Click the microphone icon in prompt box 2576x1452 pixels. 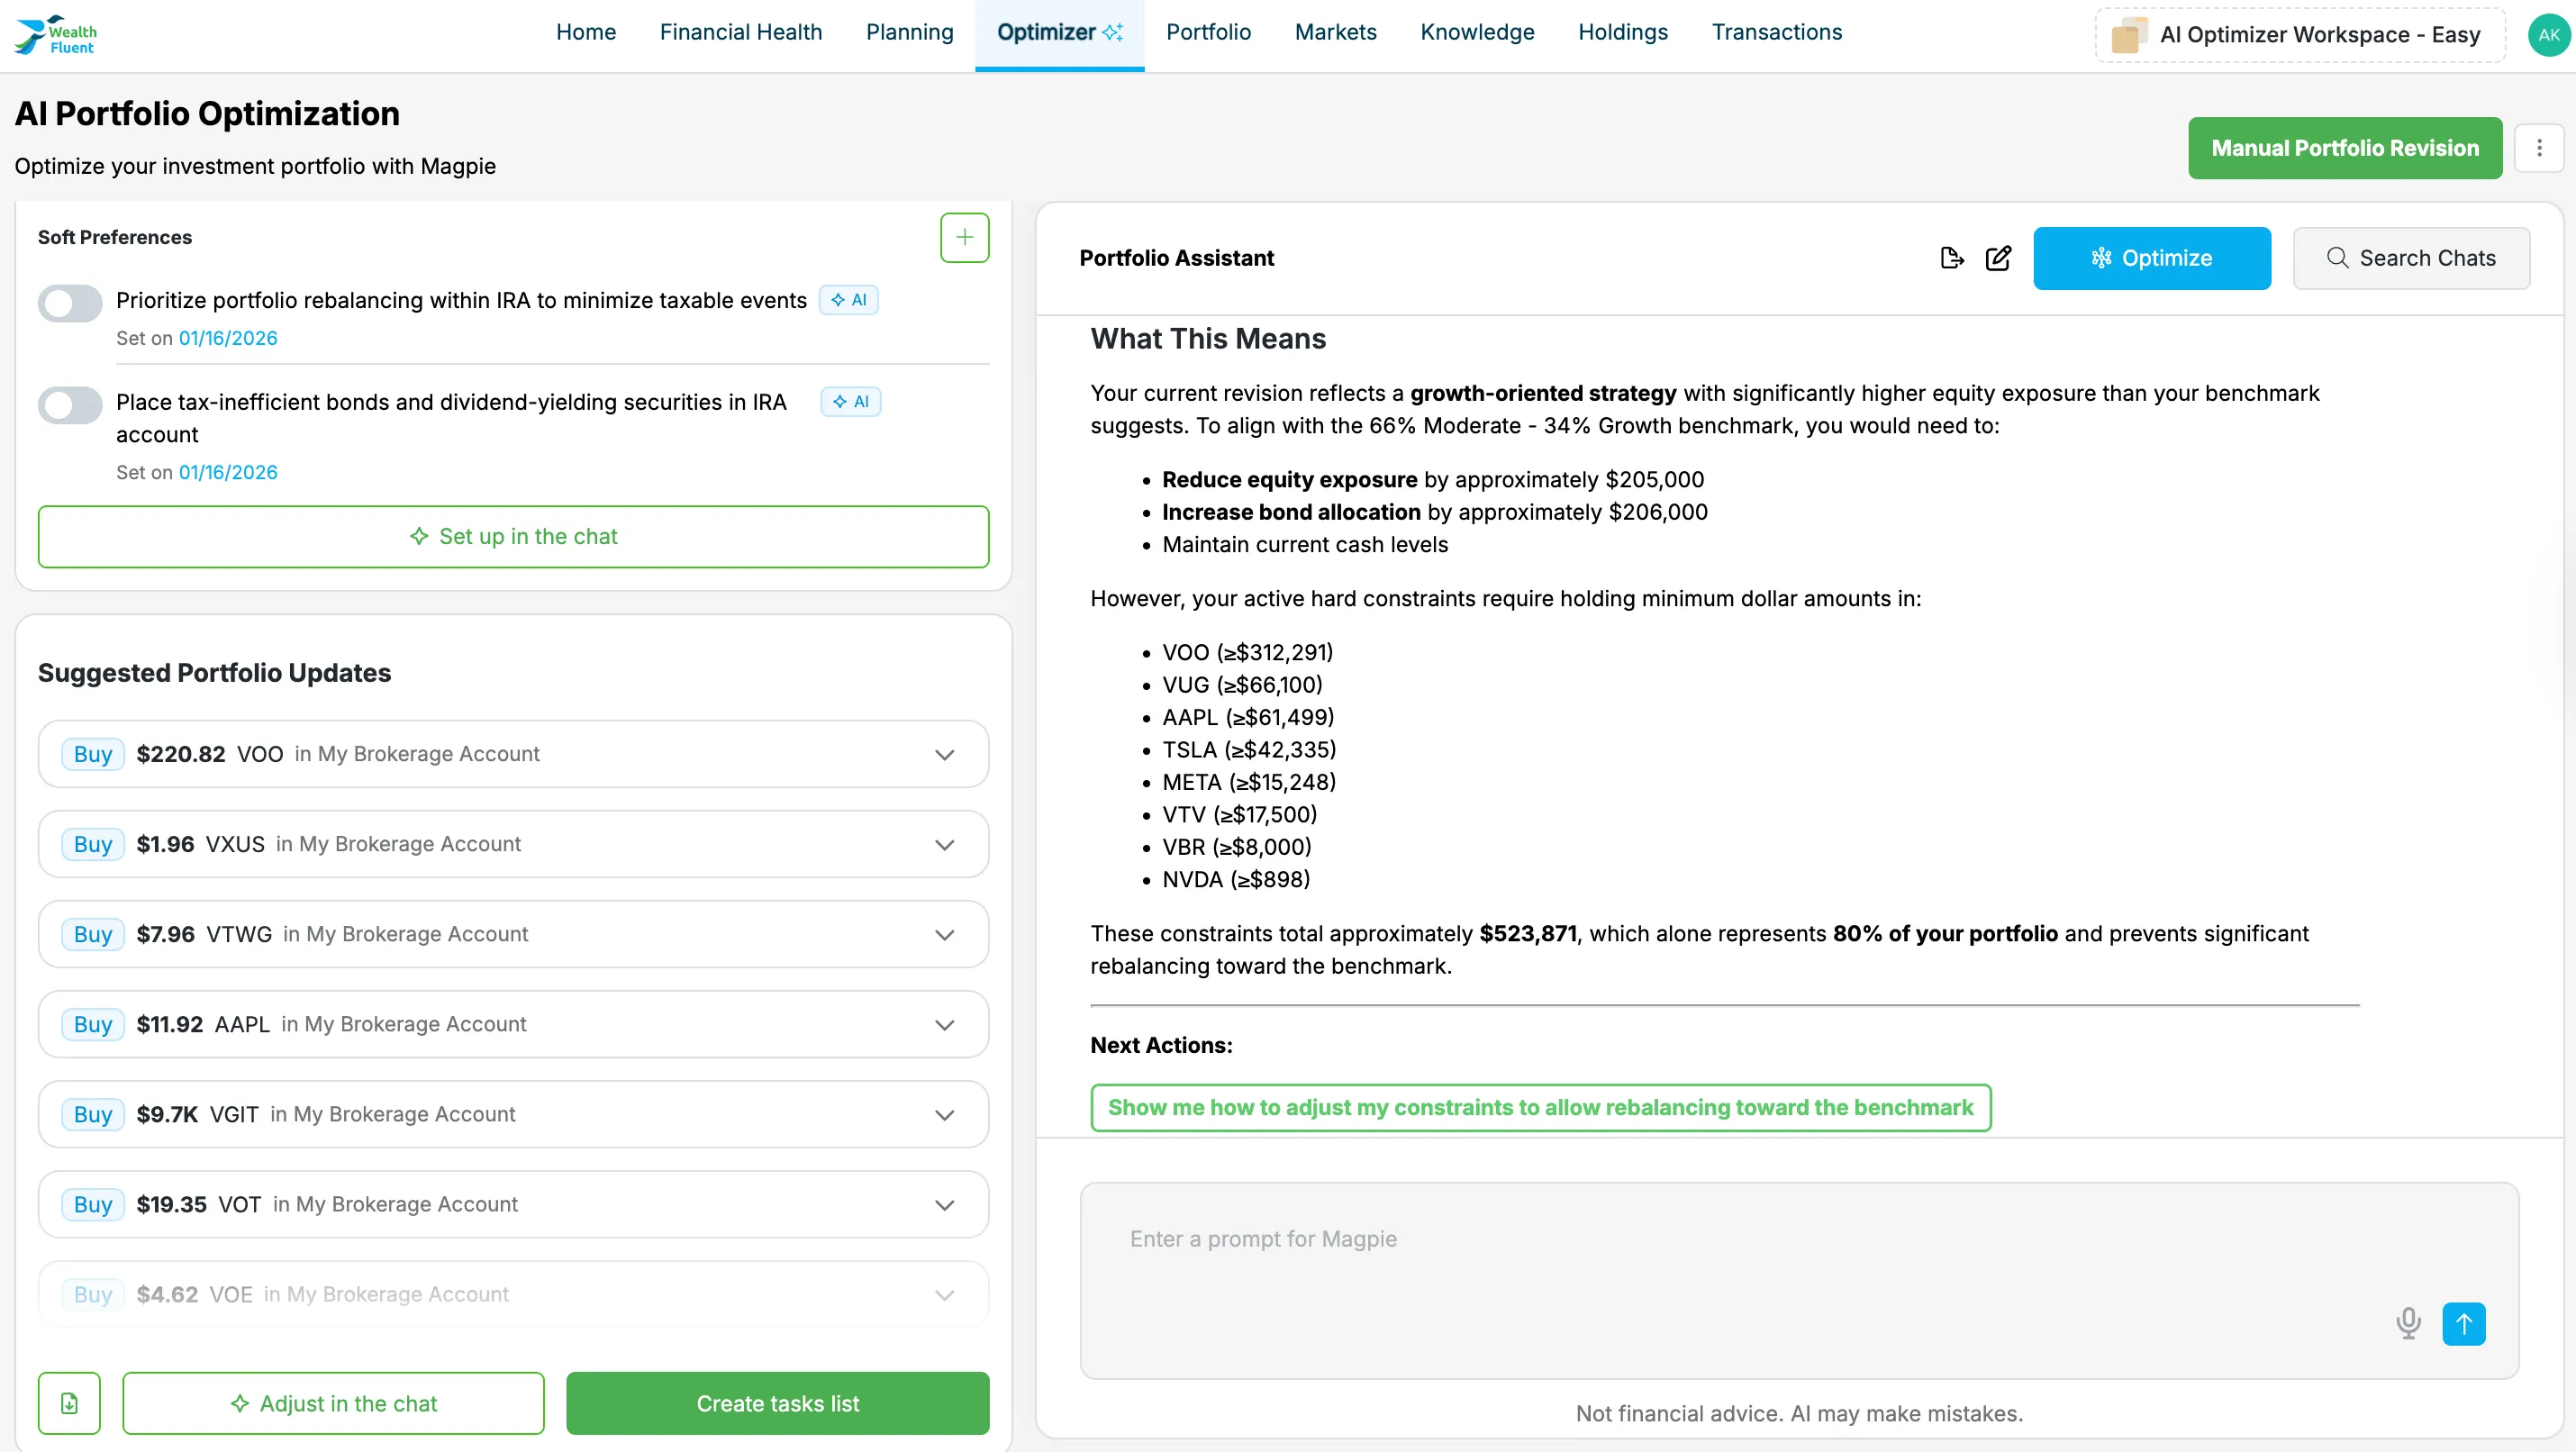pos(2408,1323)
